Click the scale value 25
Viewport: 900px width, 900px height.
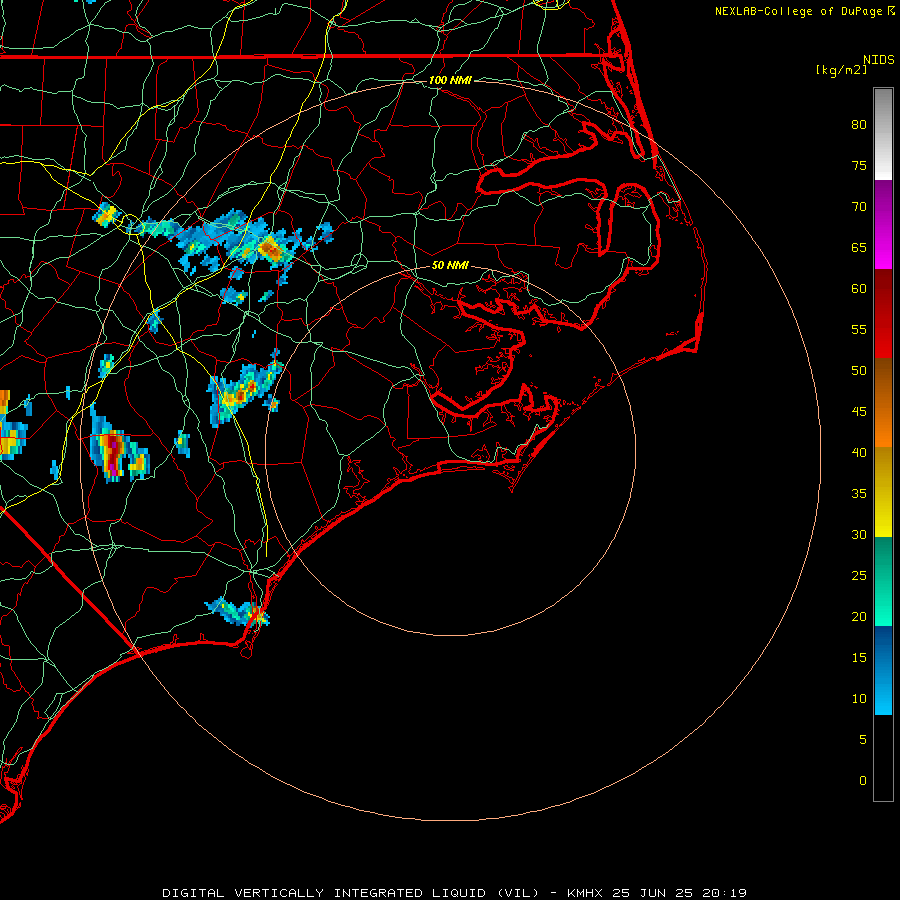pyautogui.click(x=859, y=576)
